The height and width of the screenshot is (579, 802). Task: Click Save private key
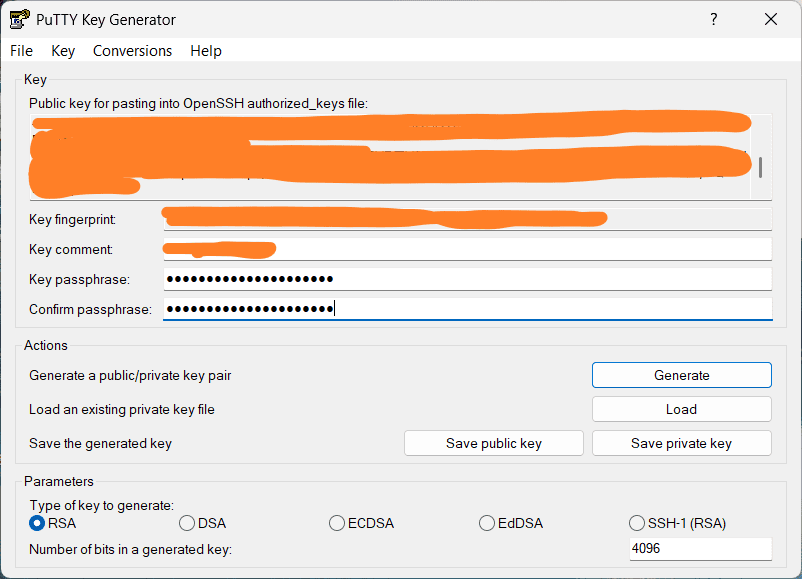pos(682,443)
